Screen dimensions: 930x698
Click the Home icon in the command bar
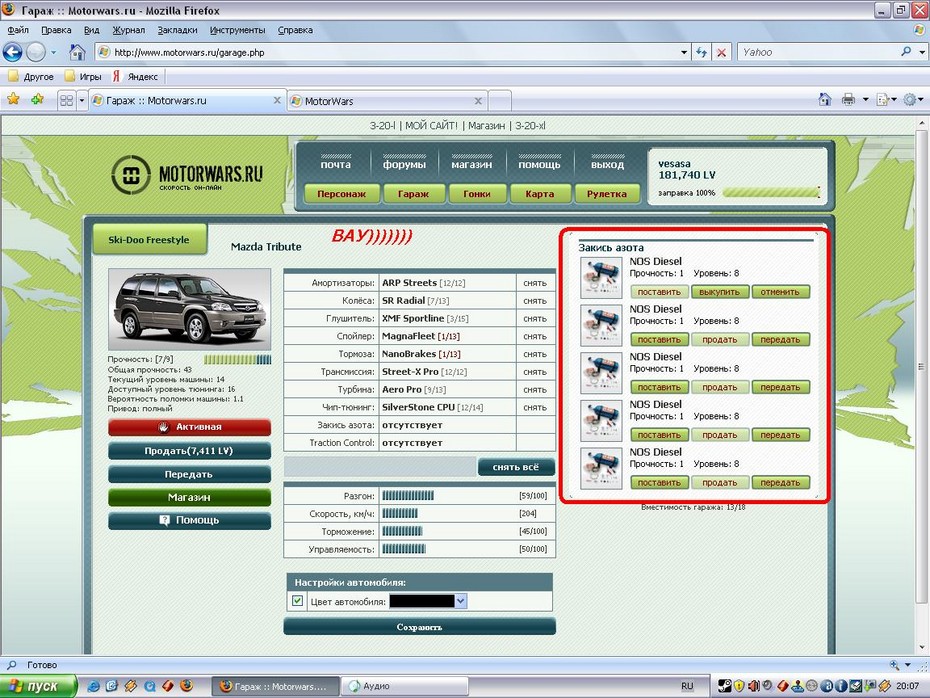point(825,100)
